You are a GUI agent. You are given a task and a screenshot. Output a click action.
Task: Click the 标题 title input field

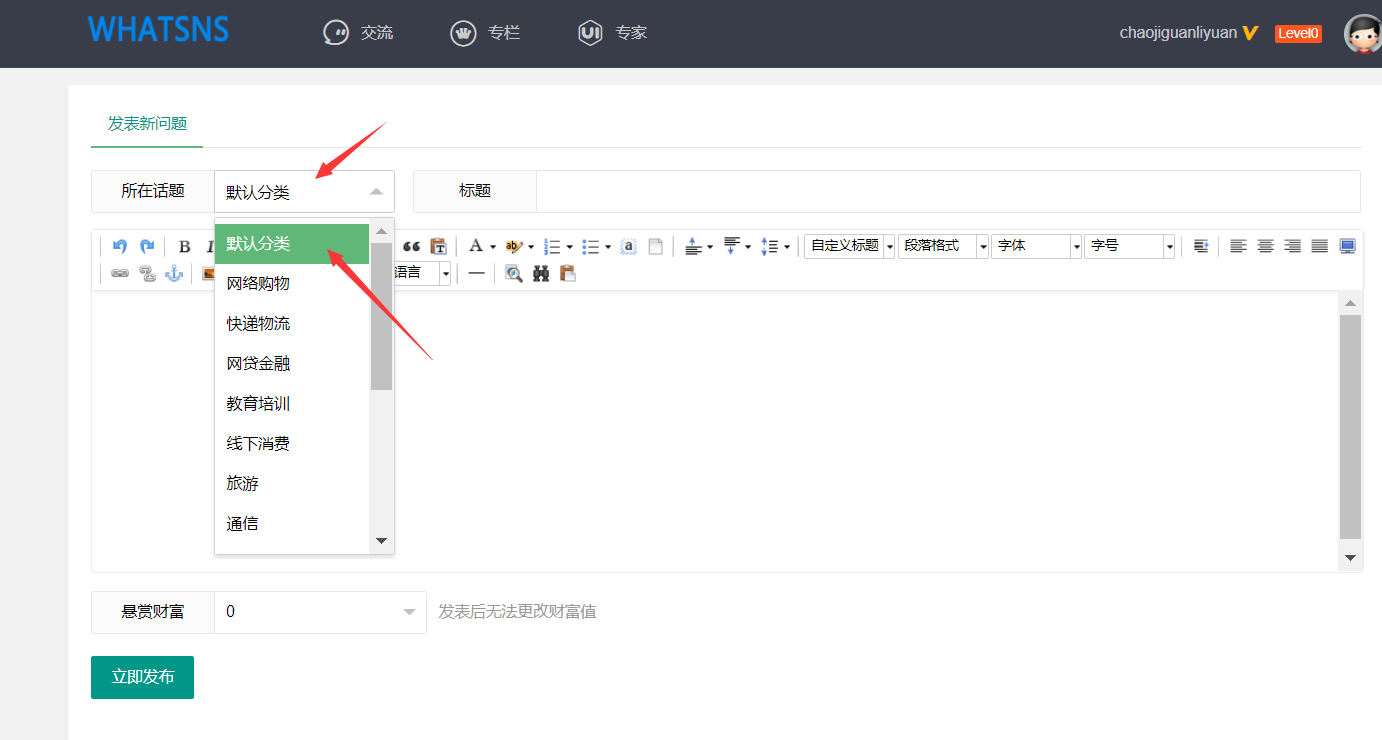click(947, 191)
